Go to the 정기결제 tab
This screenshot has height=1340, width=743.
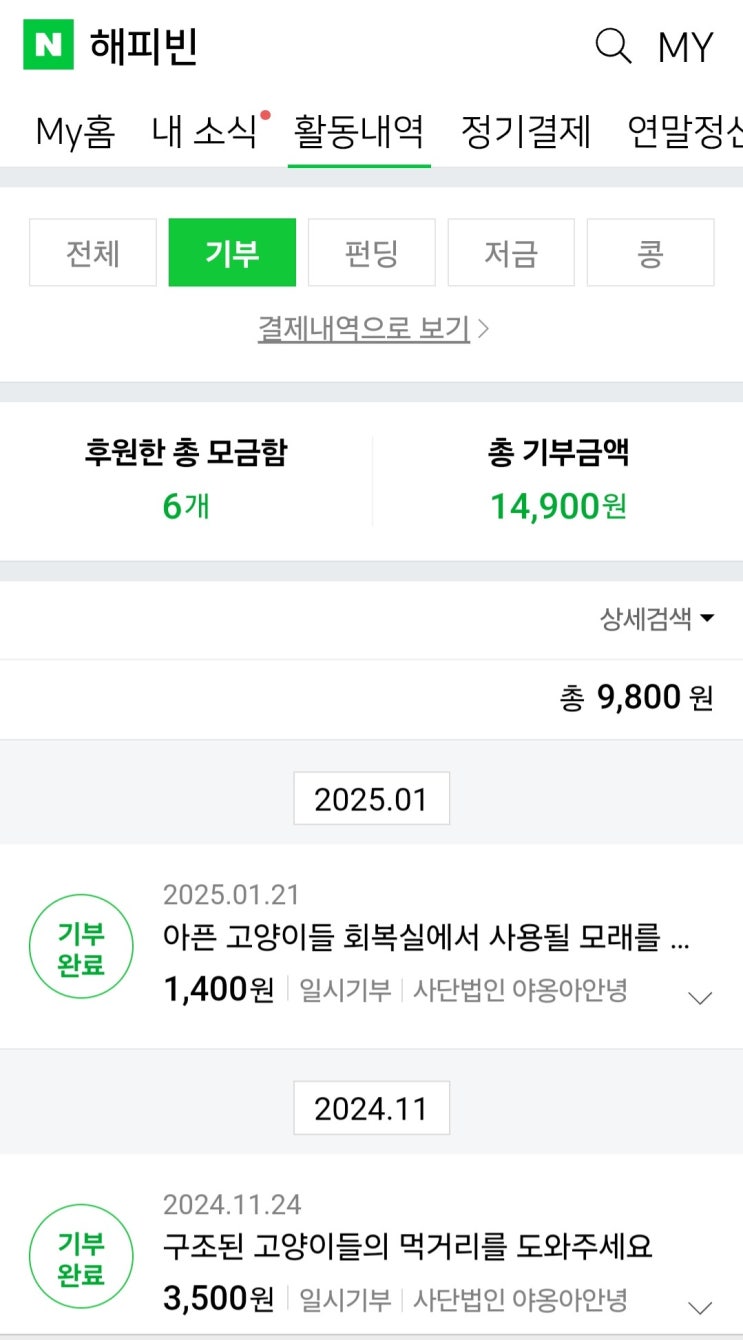click(x=526, y=132)
